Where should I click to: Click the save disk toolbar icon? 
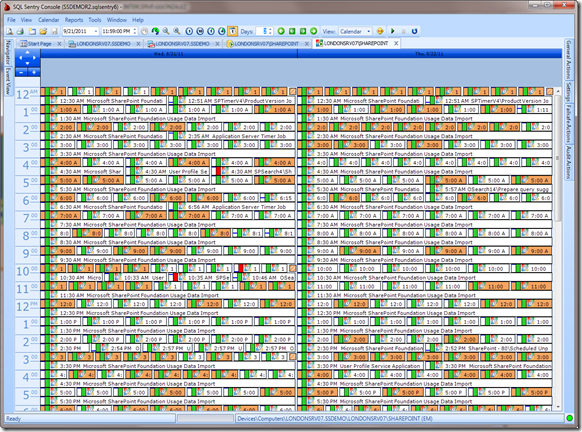coord(54,31)
